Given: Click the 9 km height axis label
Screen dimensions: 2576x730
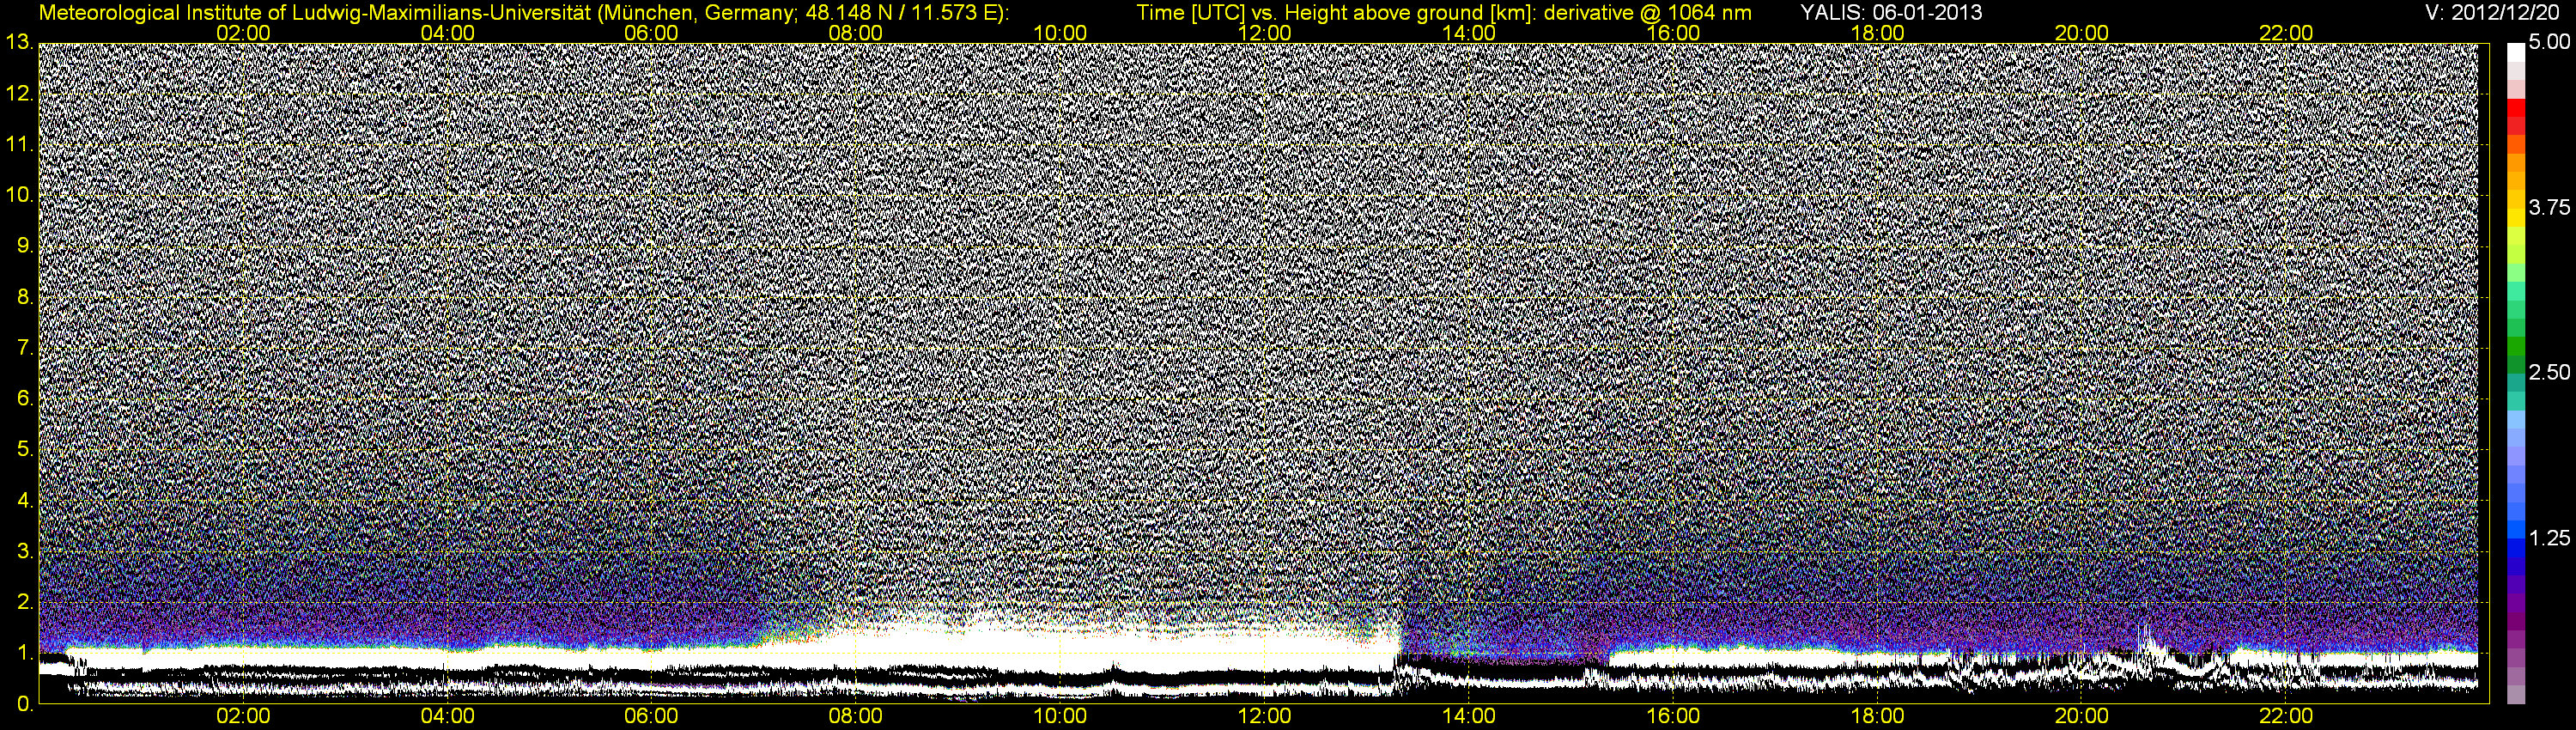Looking at the screenshot, I should (24, 246).
